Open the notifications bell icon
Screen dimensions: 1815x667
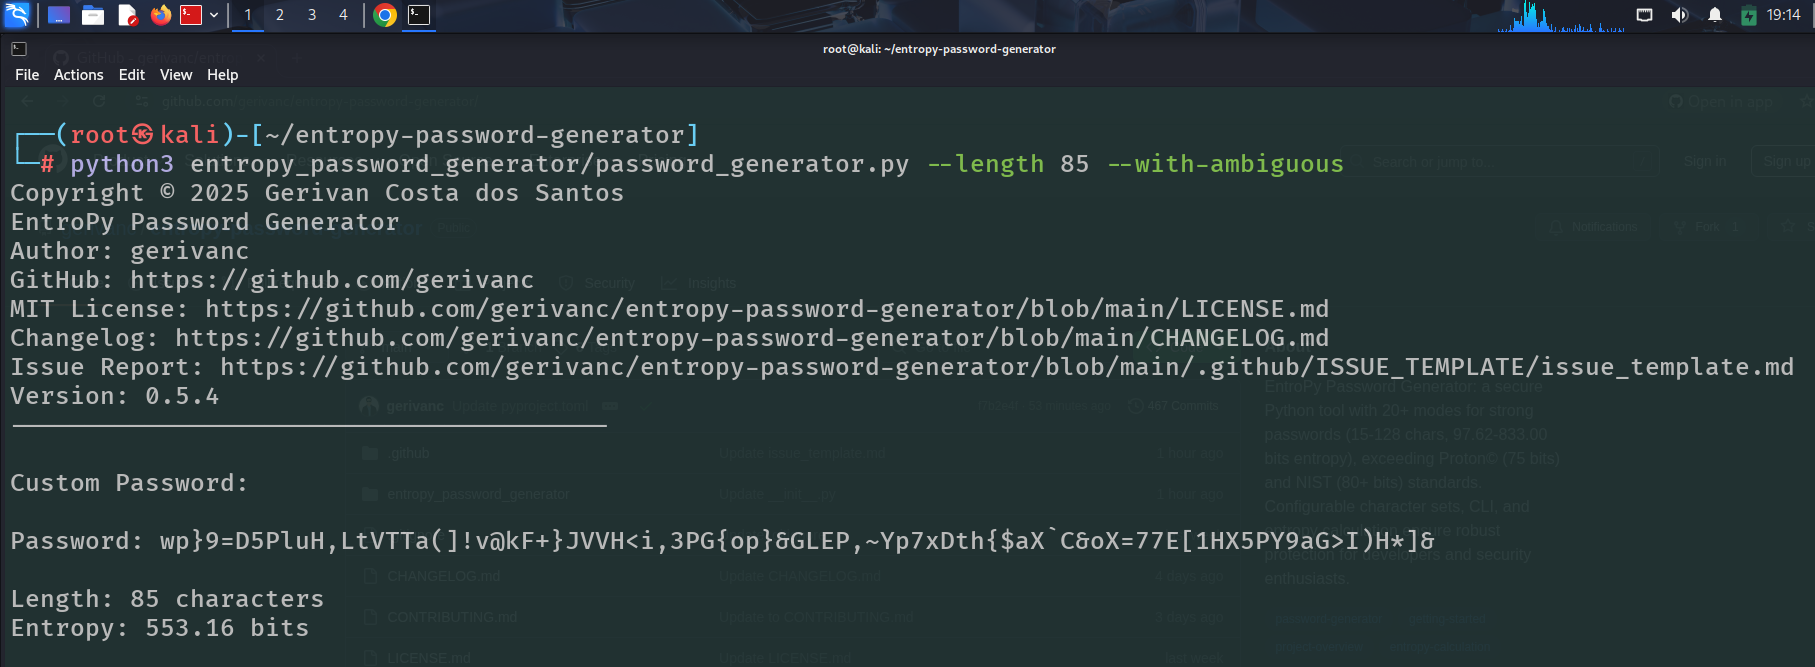(x=1715, y=15)
